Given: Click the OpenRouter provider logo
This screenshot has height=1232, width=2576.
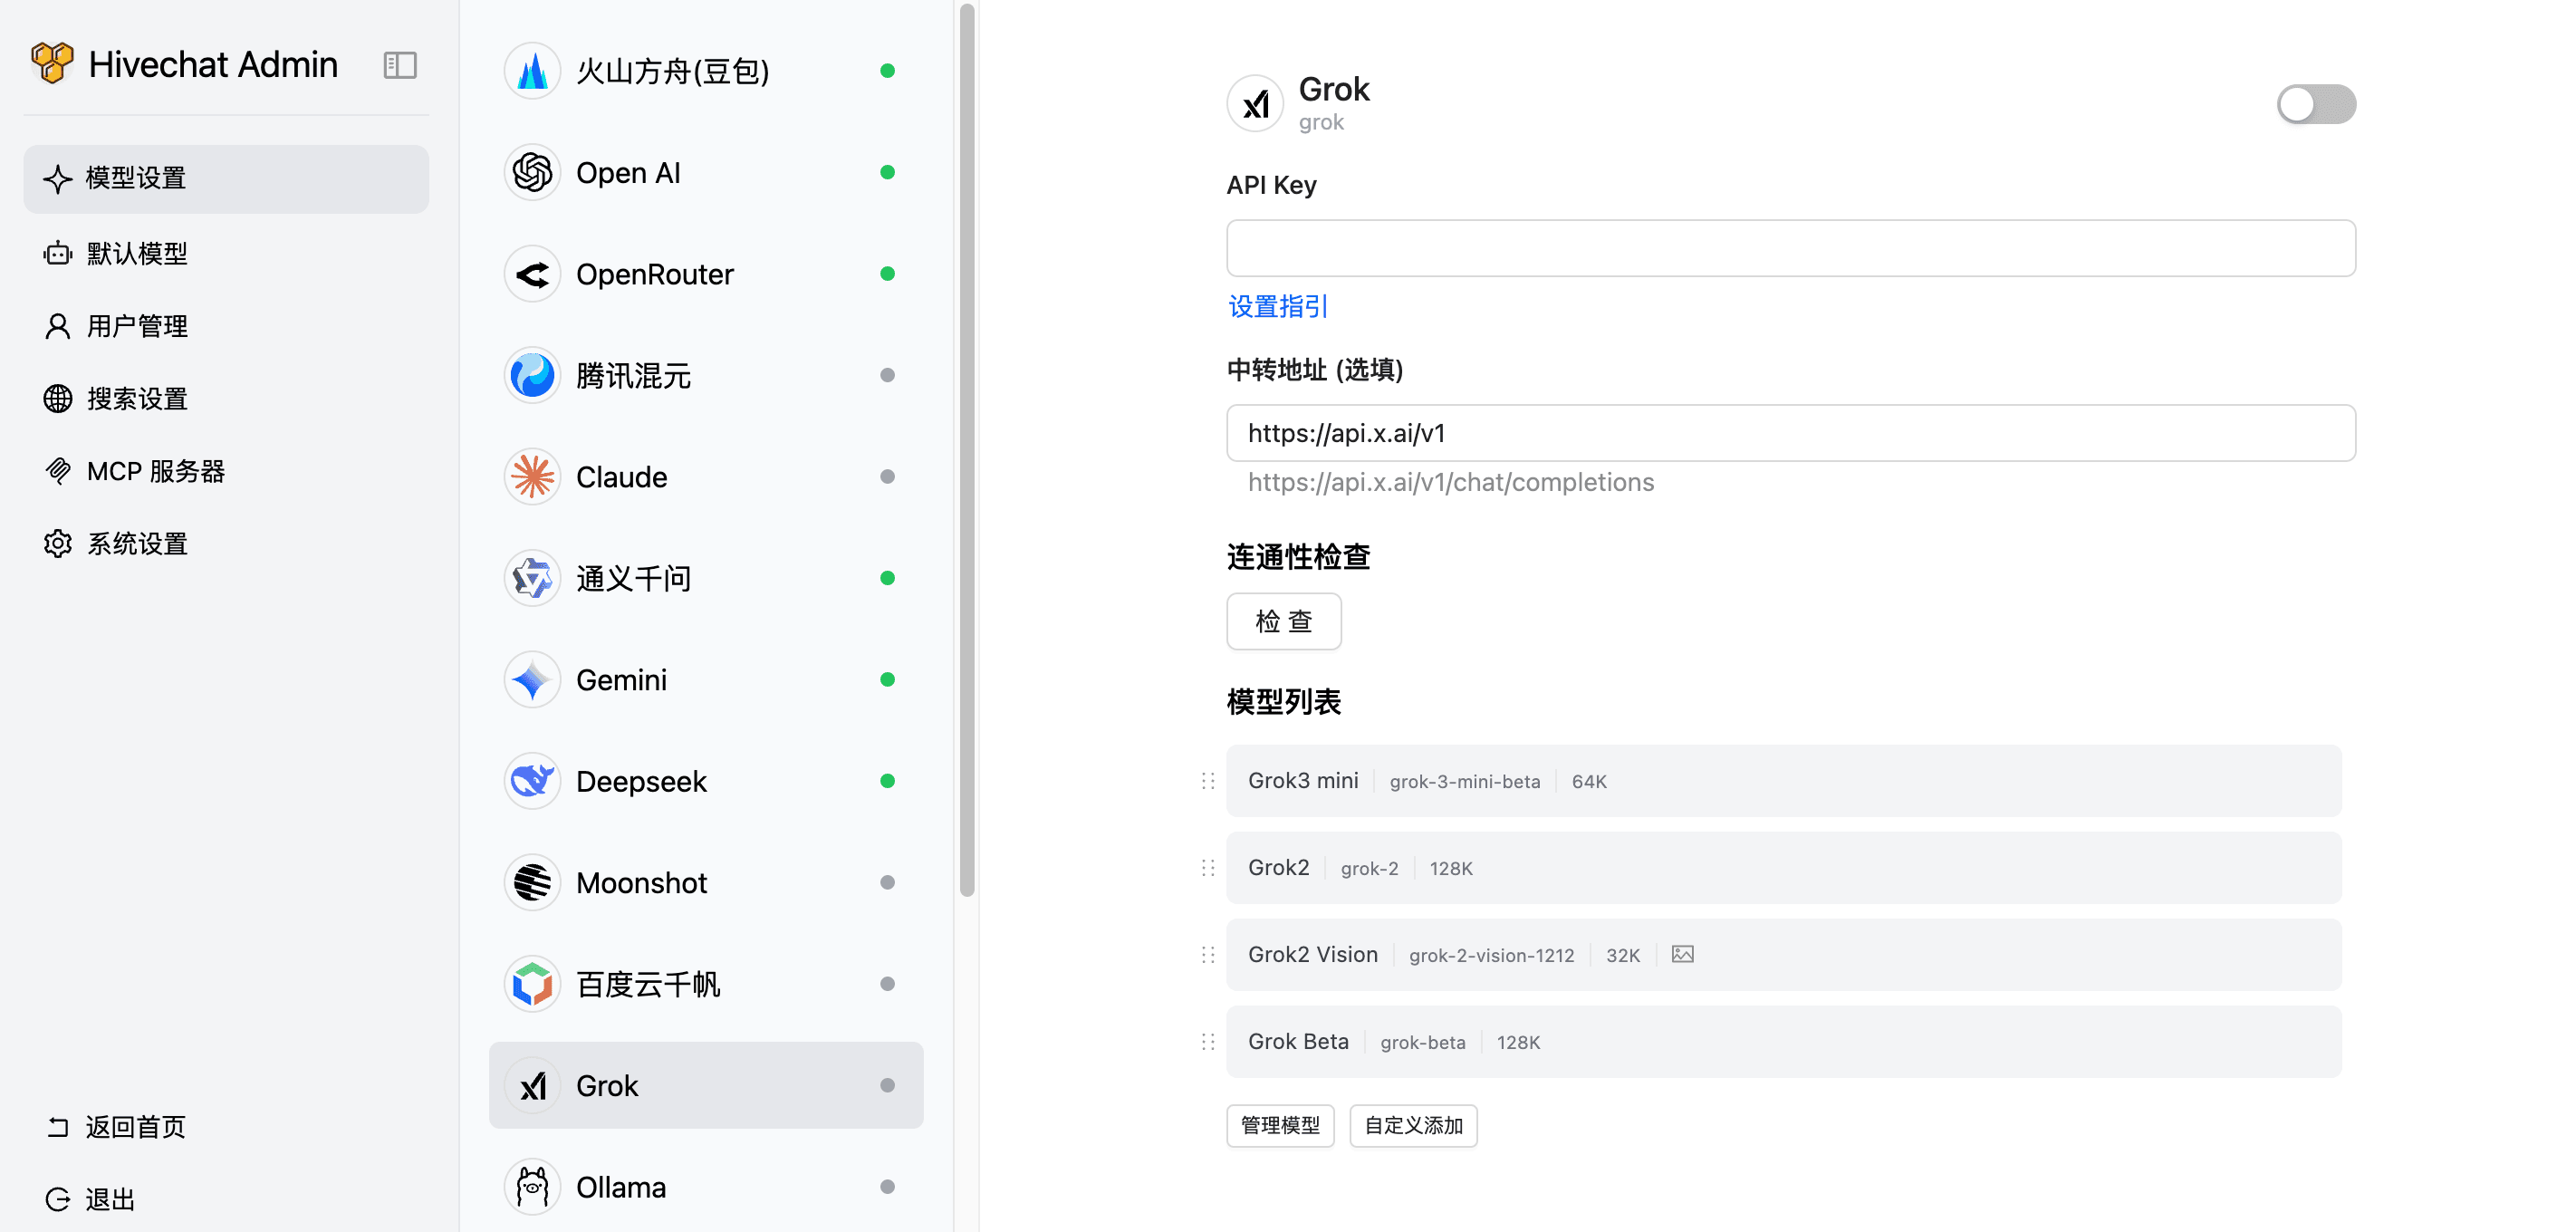Looking at the screenshot, I should (x=532, y=274).
